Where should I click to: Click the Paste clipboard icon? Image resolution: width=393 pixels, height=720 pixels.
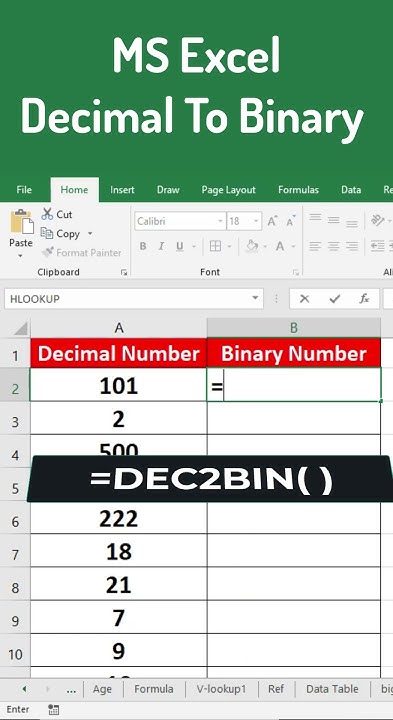coord(22,222)
